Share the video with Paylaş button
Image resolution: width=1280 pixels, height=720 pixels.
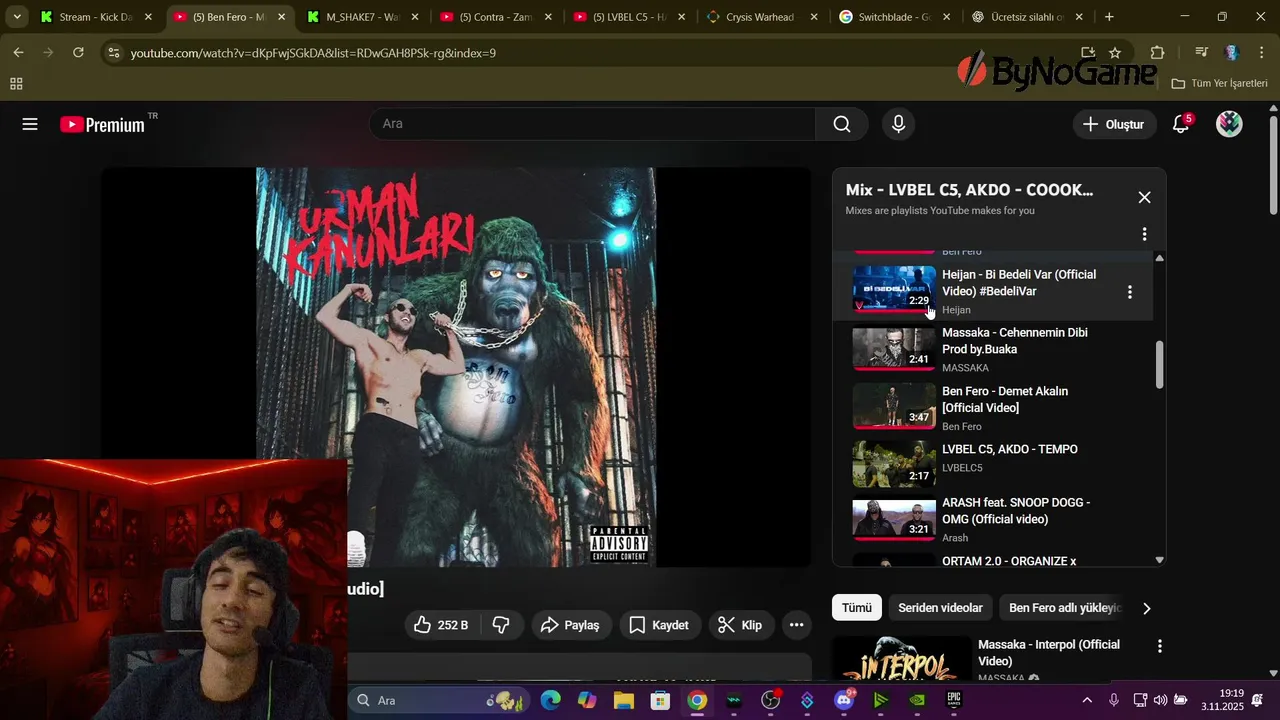coord(570,625)
